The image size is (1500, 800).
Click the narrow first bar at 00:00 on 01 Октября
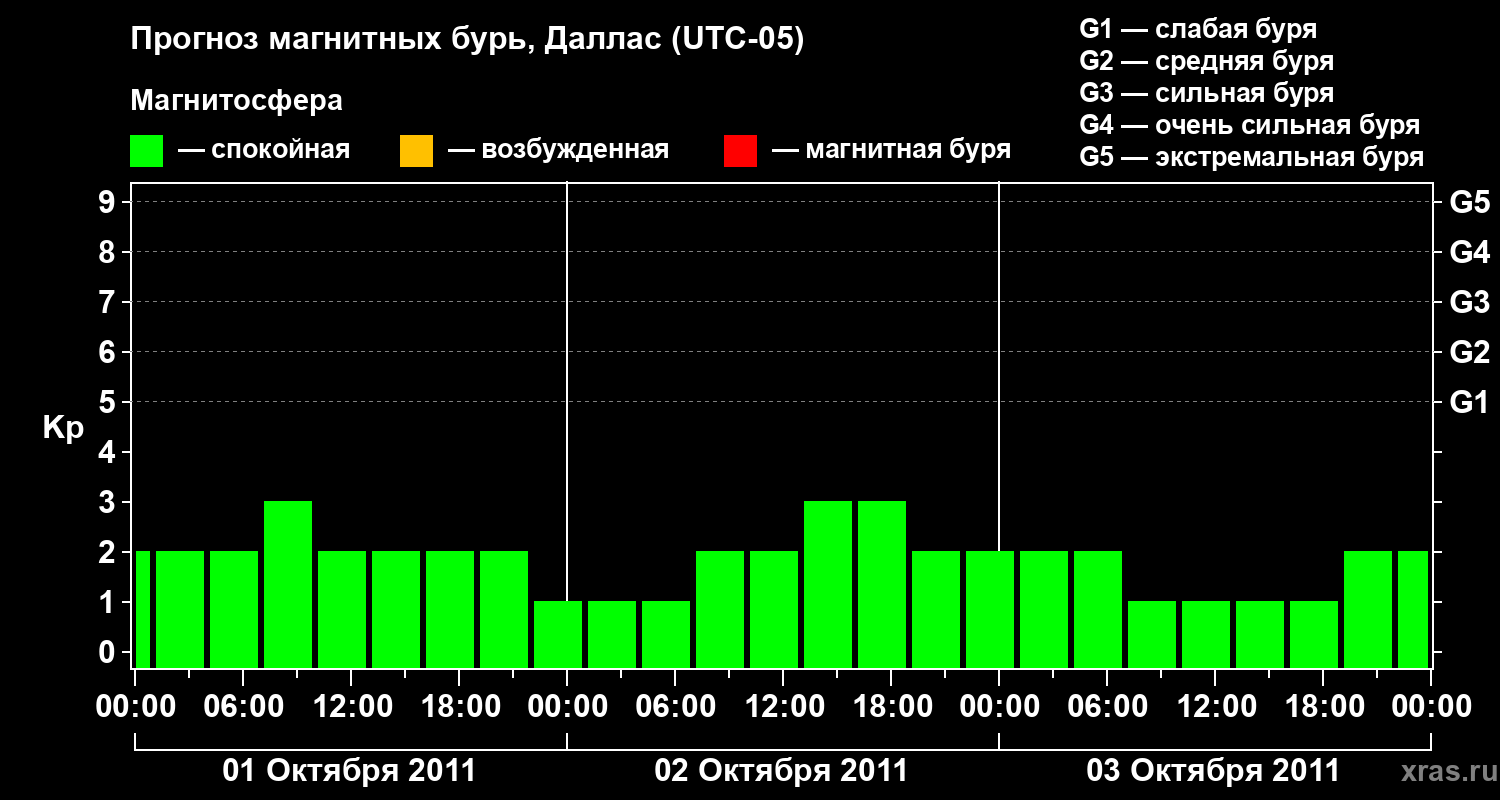(142, 609)
